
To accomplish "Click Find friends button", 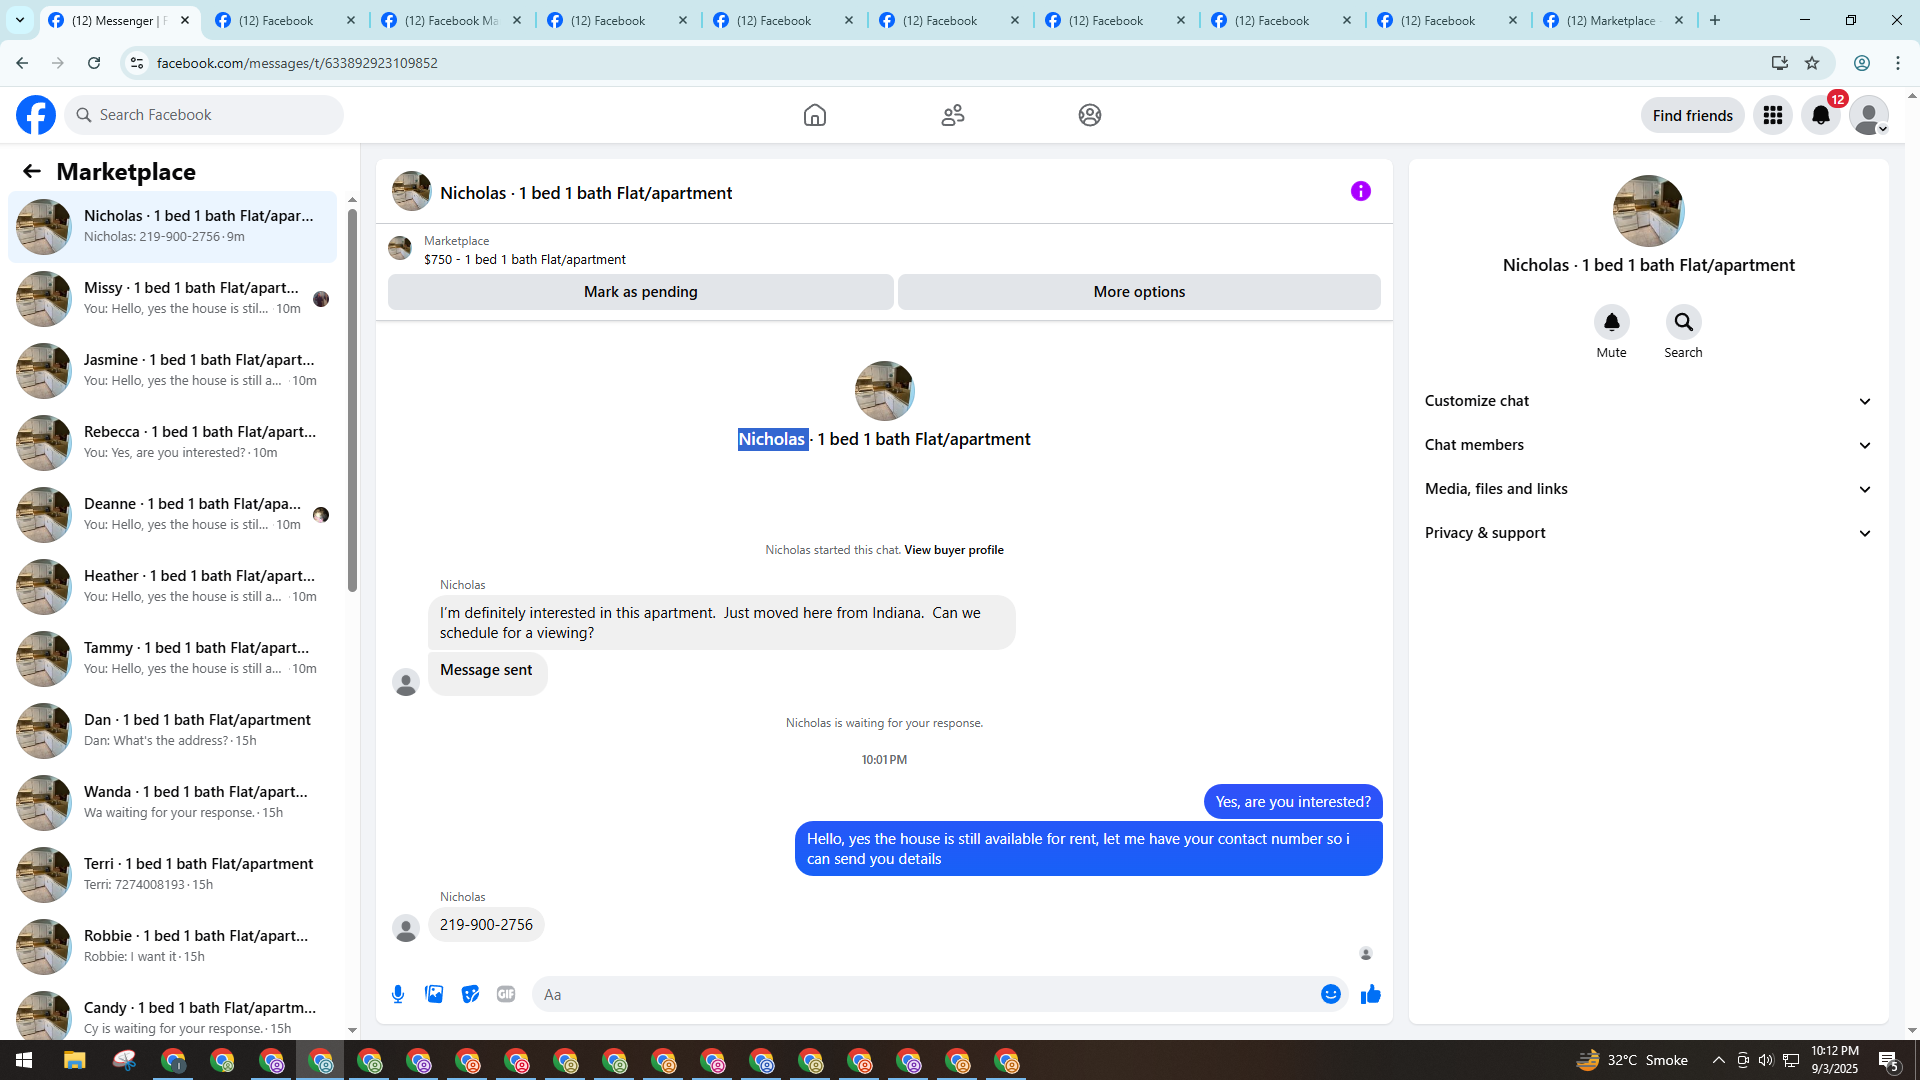I will (x=1692, y=115).
